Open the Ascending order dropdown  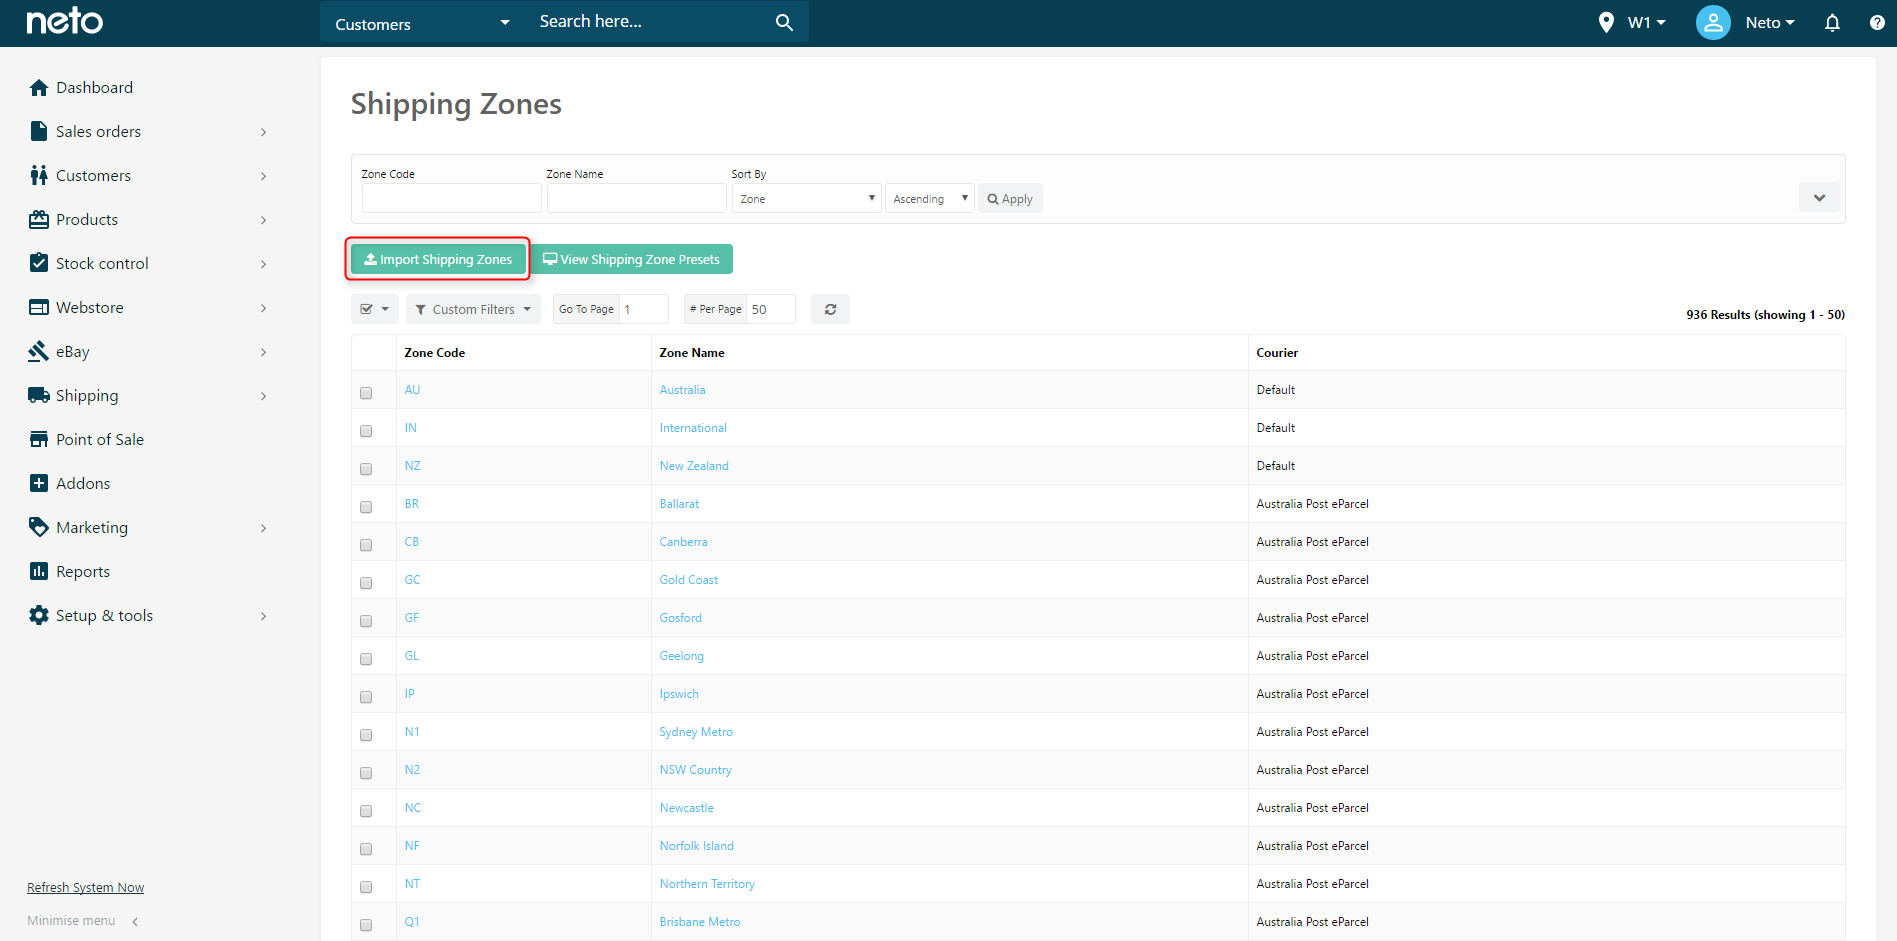(930, 199)
